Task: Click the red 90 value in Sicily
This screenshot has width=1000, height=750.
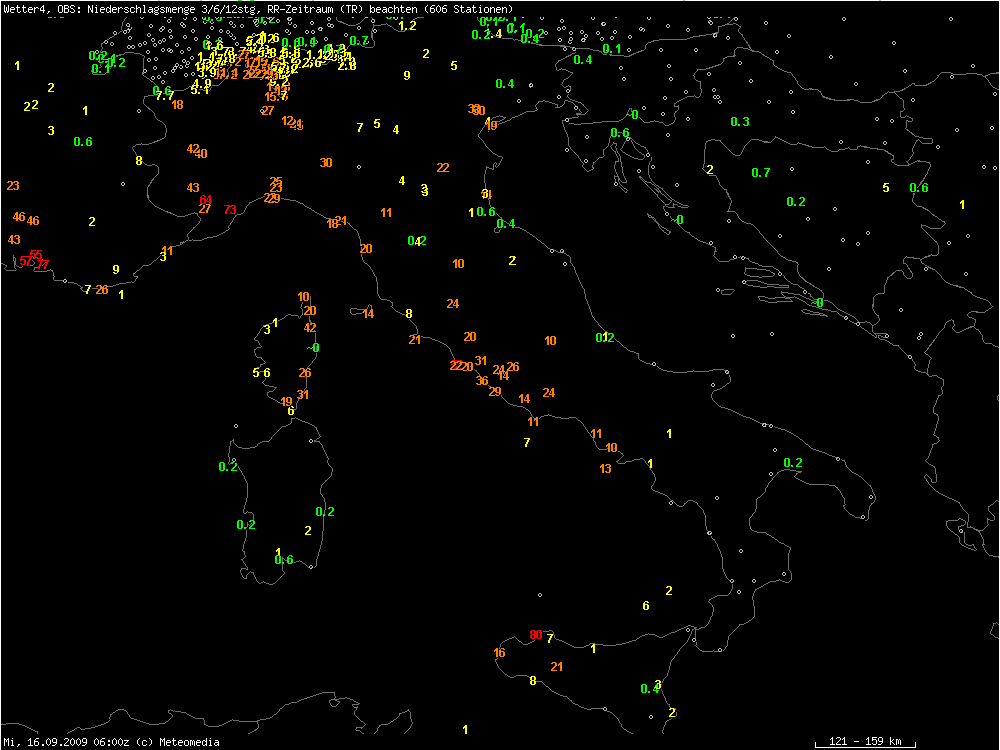Action: tap(535, 635)
